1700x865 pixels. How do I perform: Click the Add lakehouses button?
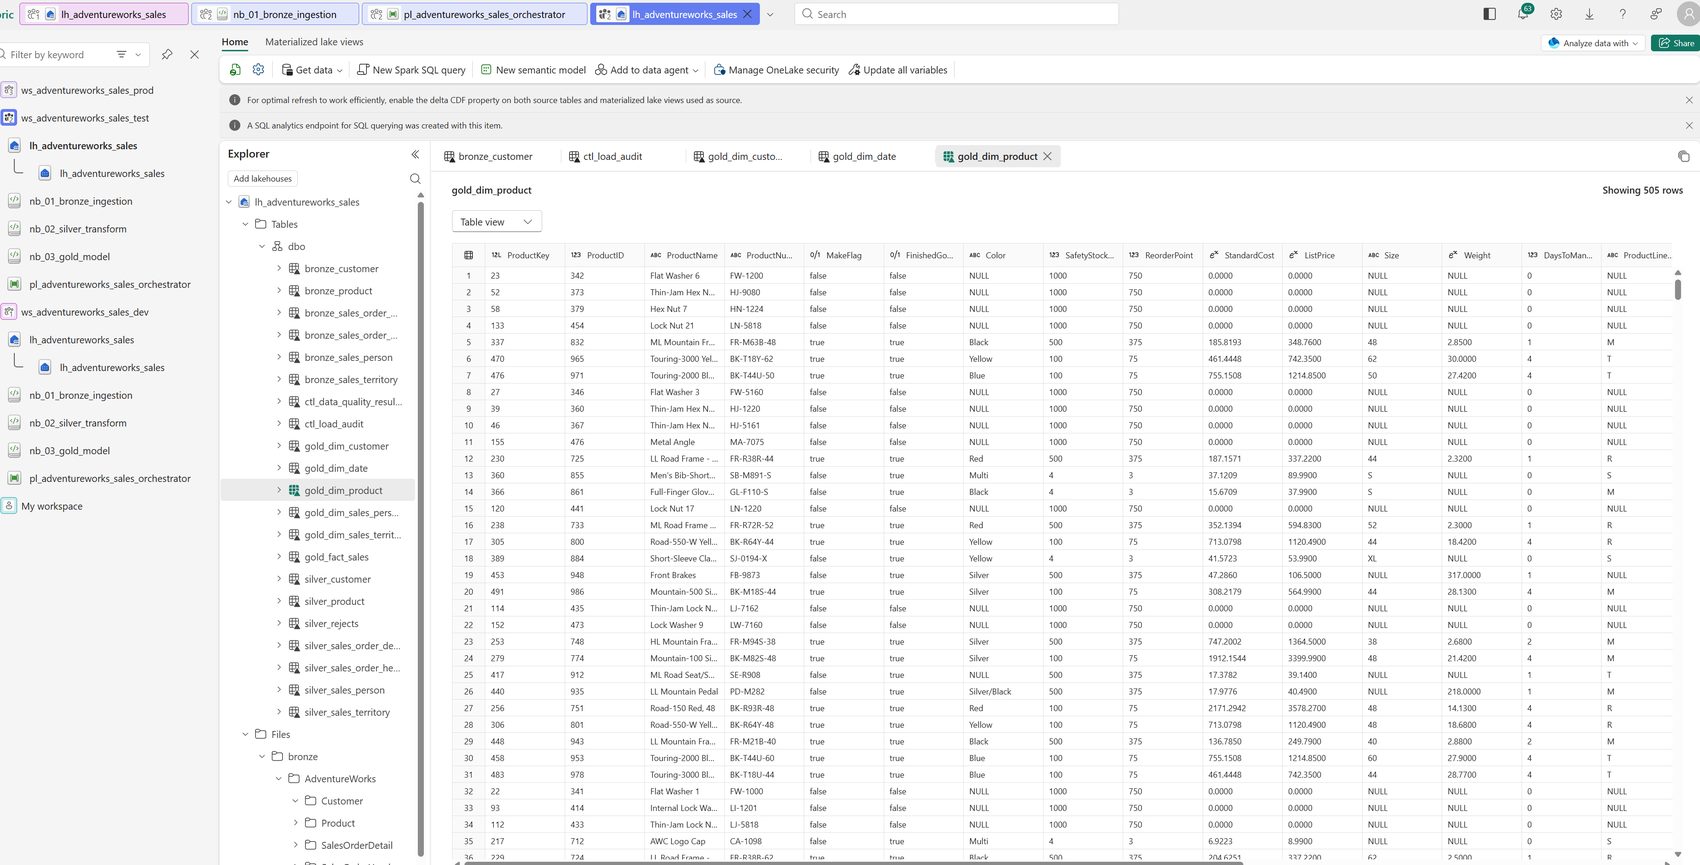point(263,179)
